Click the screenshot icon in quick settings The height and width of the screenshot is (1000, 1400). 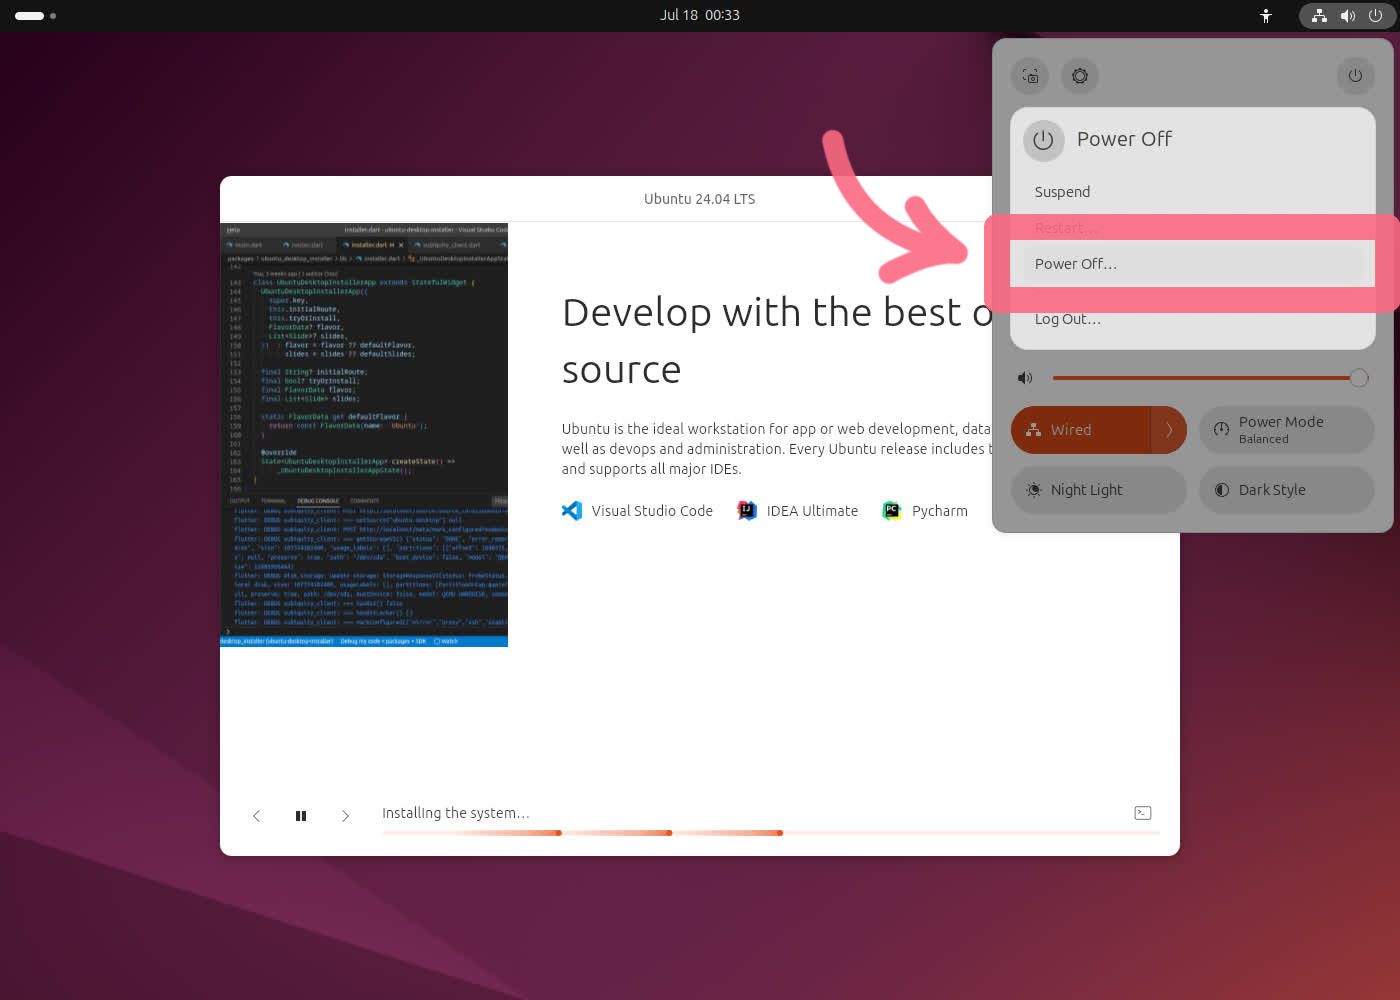tap(1030, 76)
